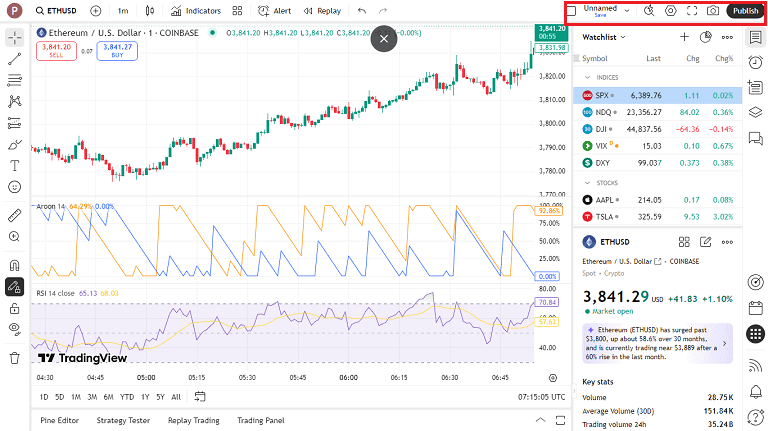
Task: Select the crosshair cursor tool
Action: point(15,38)
